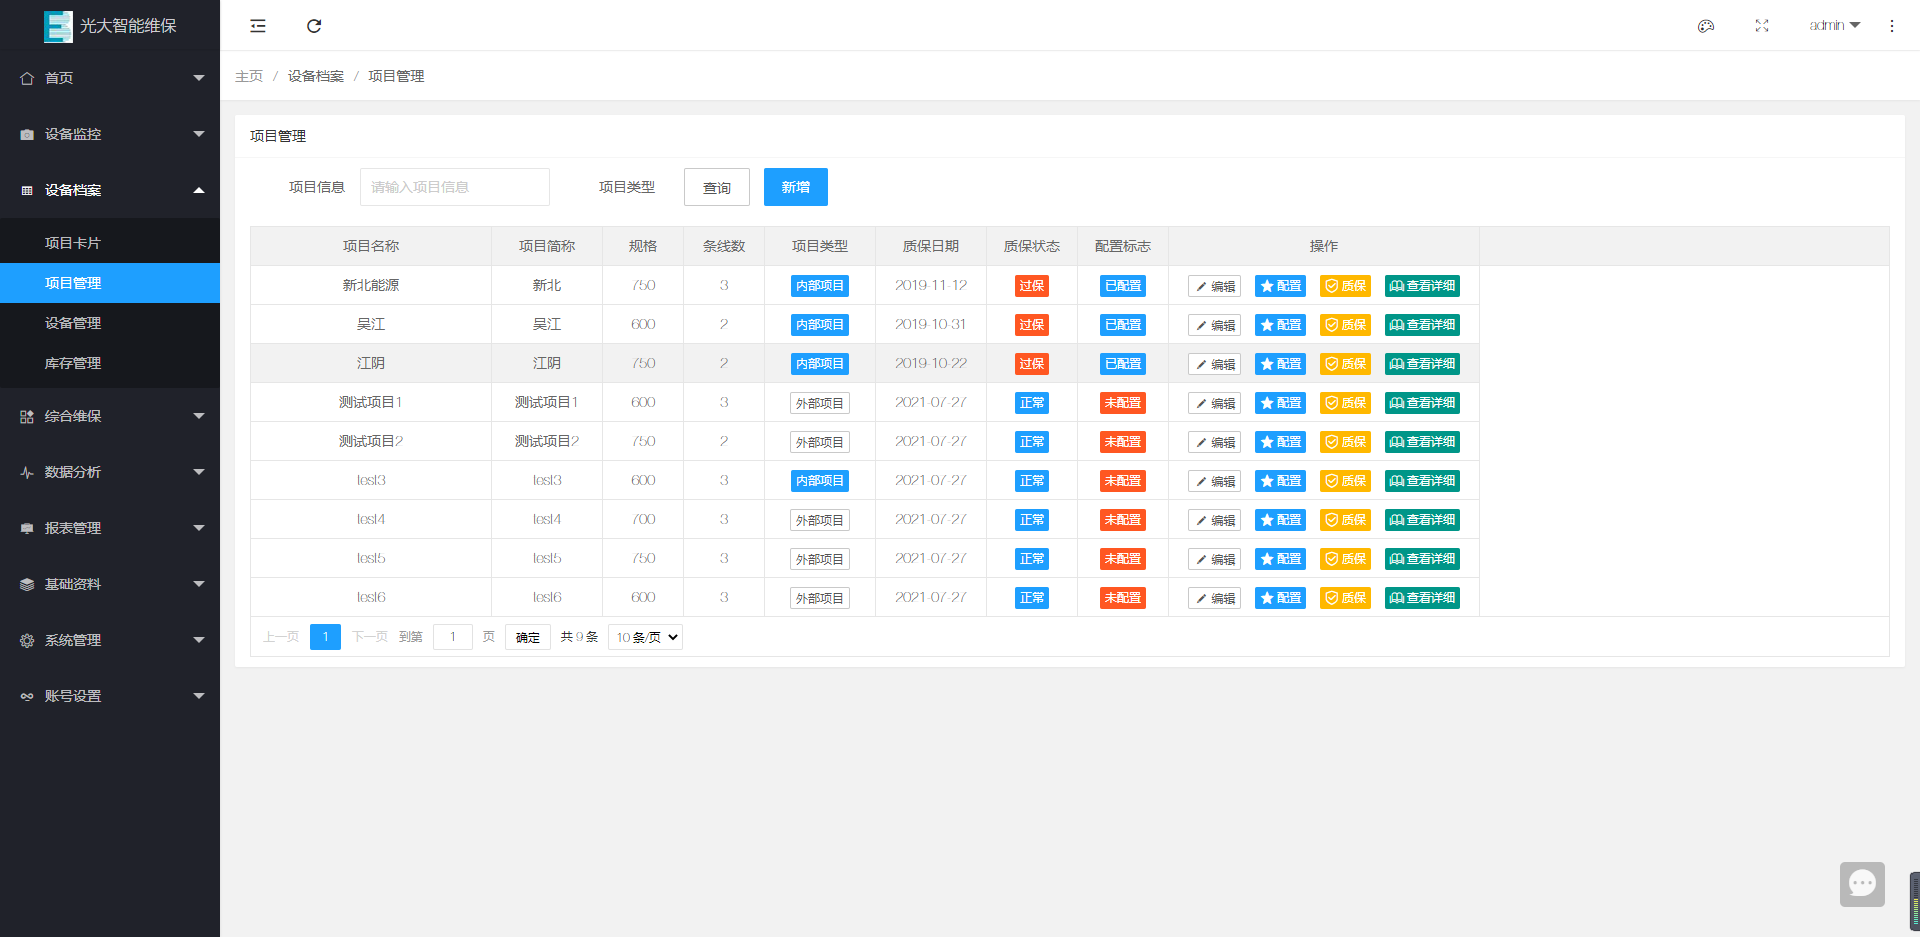The image size is (1920, 937).
Task: Click the 过保 status tag for 吴江
Action: (x=1032, y=325)
